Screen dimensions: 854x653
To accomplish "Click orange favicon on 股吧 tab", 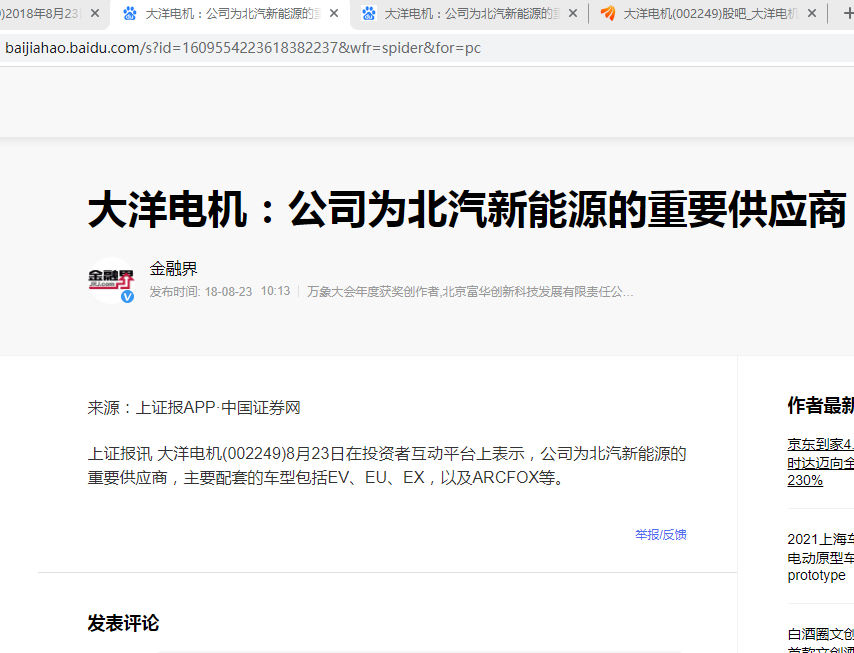I will click(x=608, y=14).
